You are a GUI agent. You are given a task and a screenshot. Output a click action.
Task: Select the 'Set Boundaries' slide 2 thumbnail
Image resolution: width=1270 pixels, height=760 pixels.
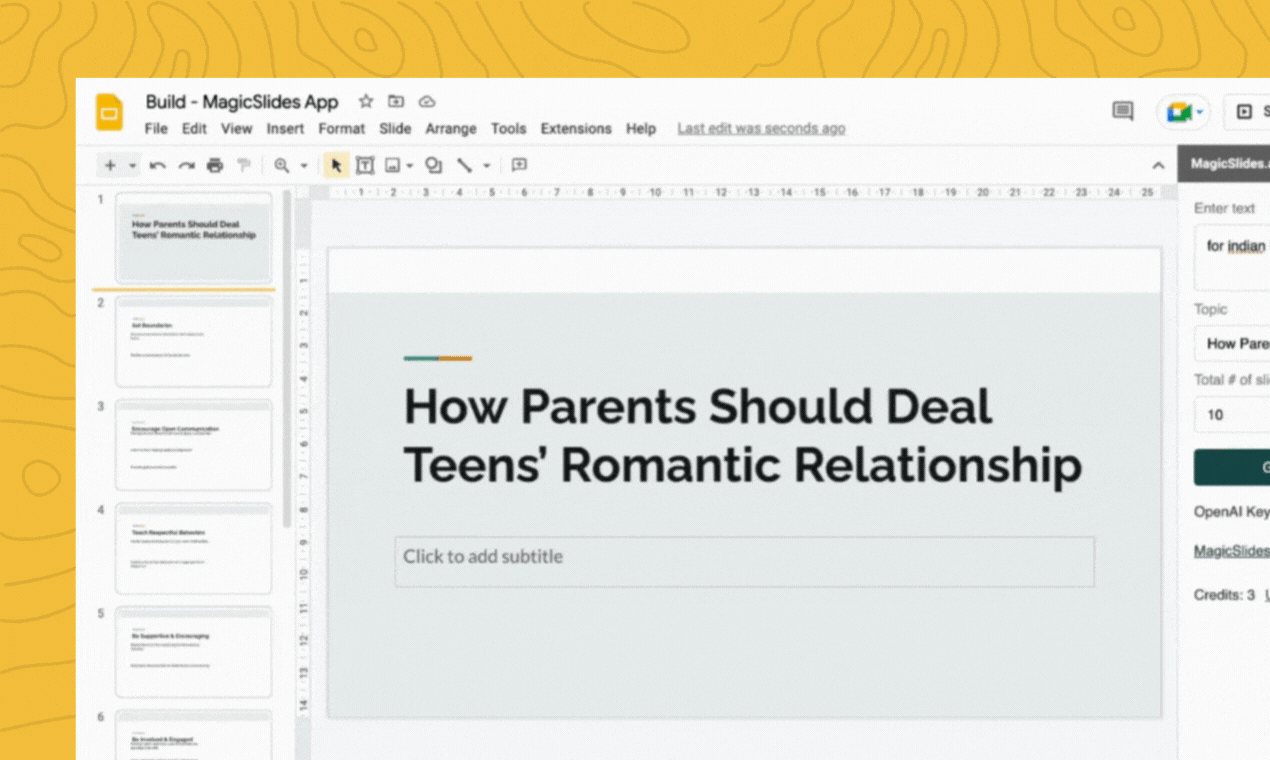click(x=193, y=341)
